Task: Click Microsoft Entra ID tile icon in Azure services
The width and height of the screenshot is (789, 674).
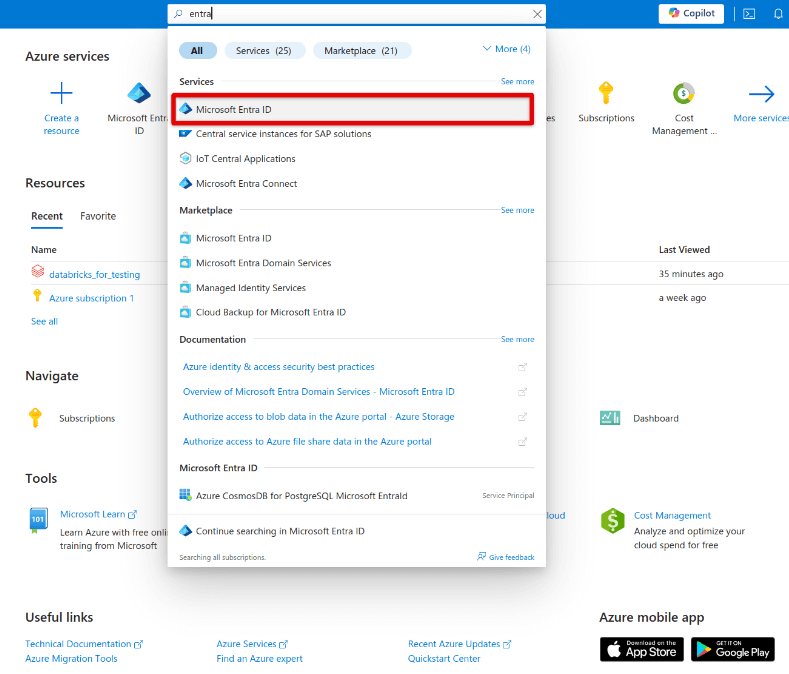Action: pyautogui.click(x=139, y=93)
